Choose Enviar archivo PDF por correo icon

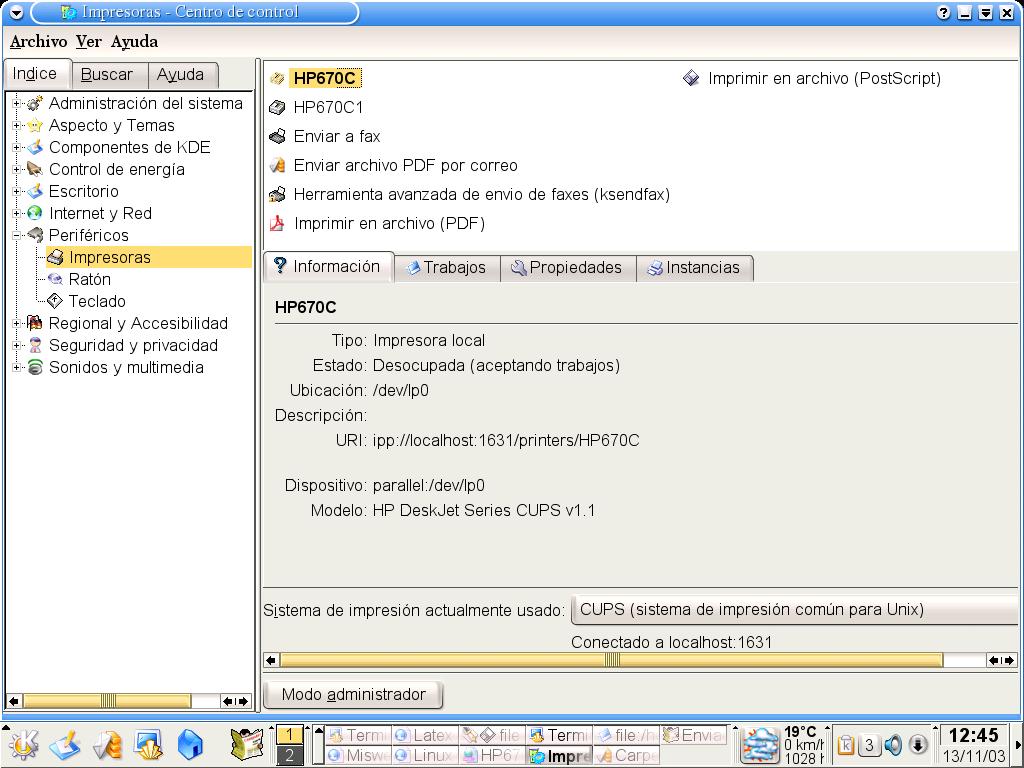(277, 165)
